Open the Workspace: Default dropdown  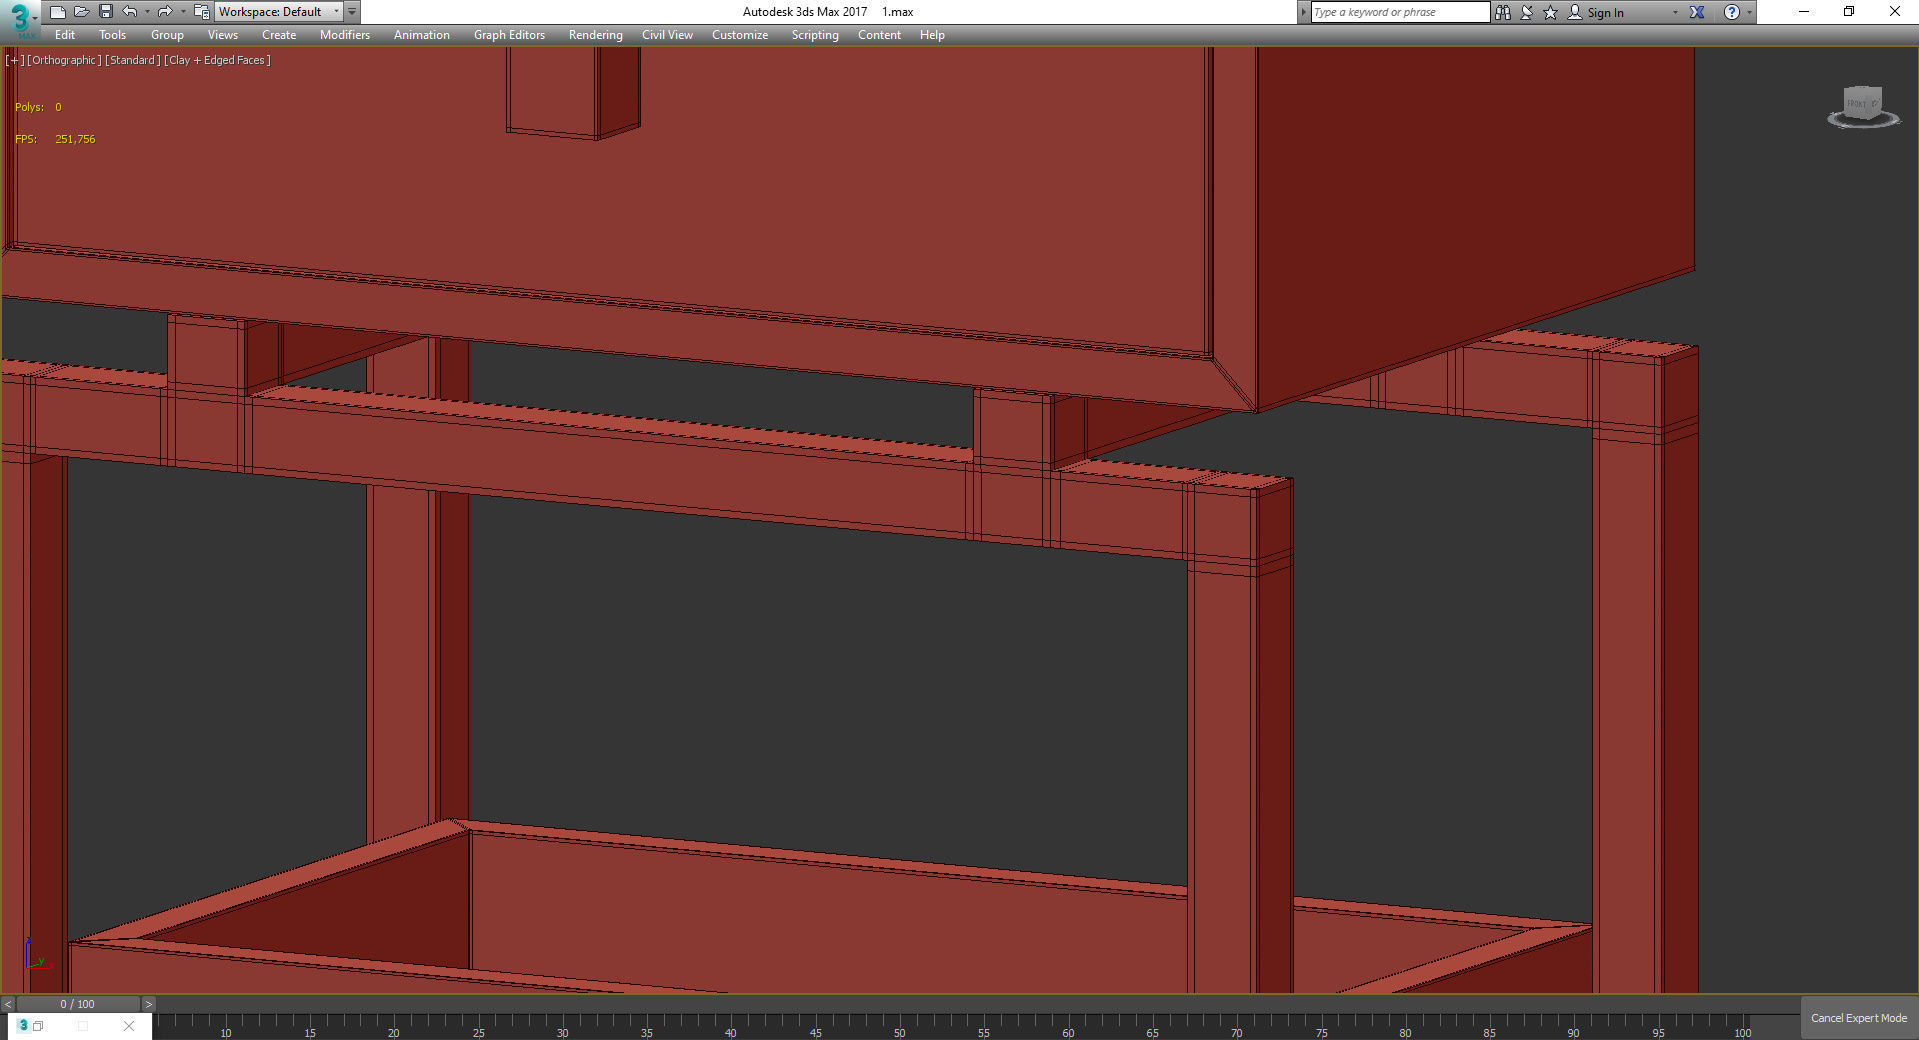pos(279,12)
